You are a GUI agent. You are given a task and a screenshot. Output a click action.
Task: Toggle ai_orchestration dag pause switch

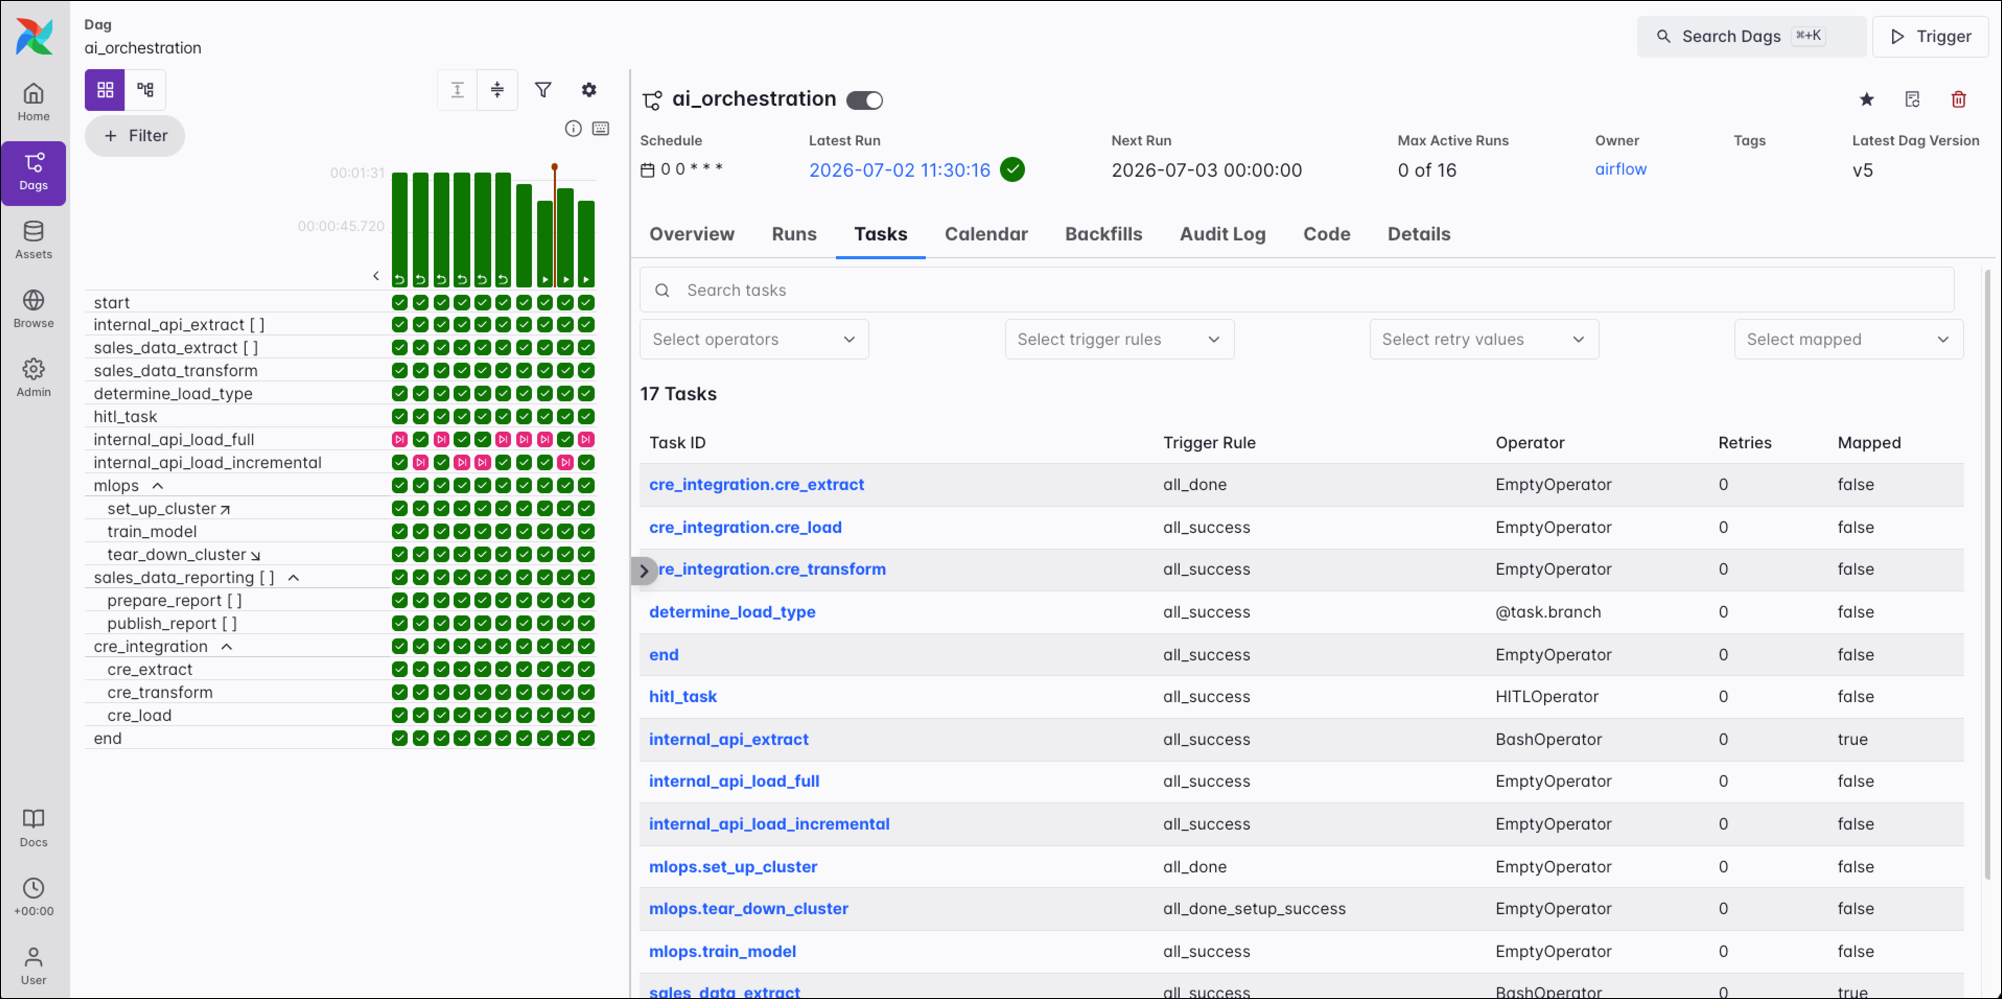pyautogui.click(x=865, y=100)
